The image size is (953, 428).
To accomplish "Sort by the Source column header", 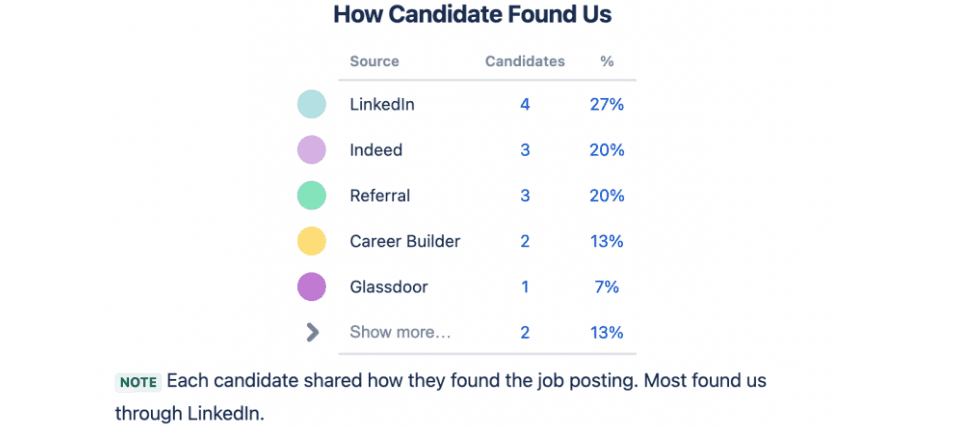I will [x=374, y=61].
